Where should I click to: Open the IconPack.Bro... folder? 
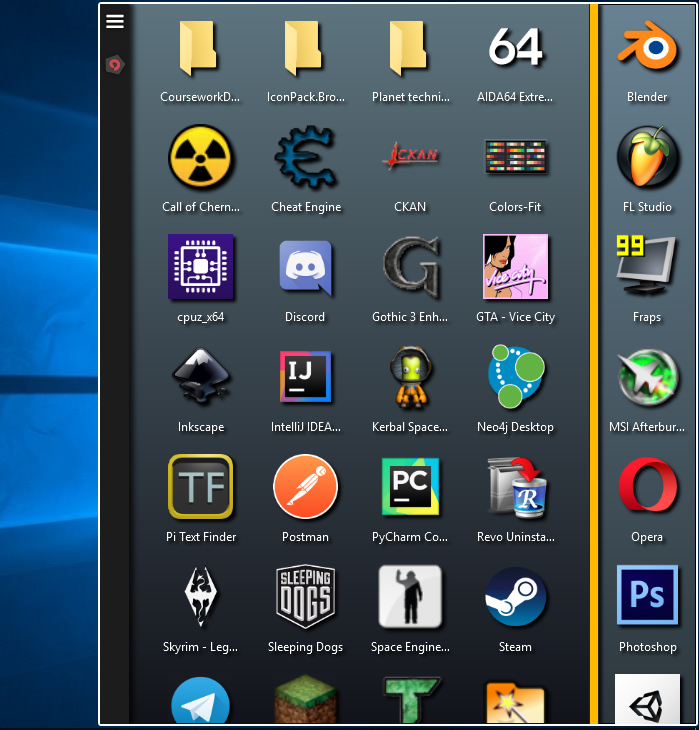[x=305, y=48]
